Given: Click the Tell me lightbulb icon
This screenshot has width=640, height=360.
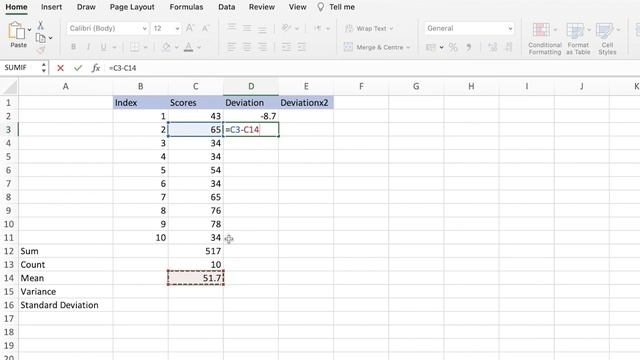Looking at the screenshot, I should (x=321, y=7).
